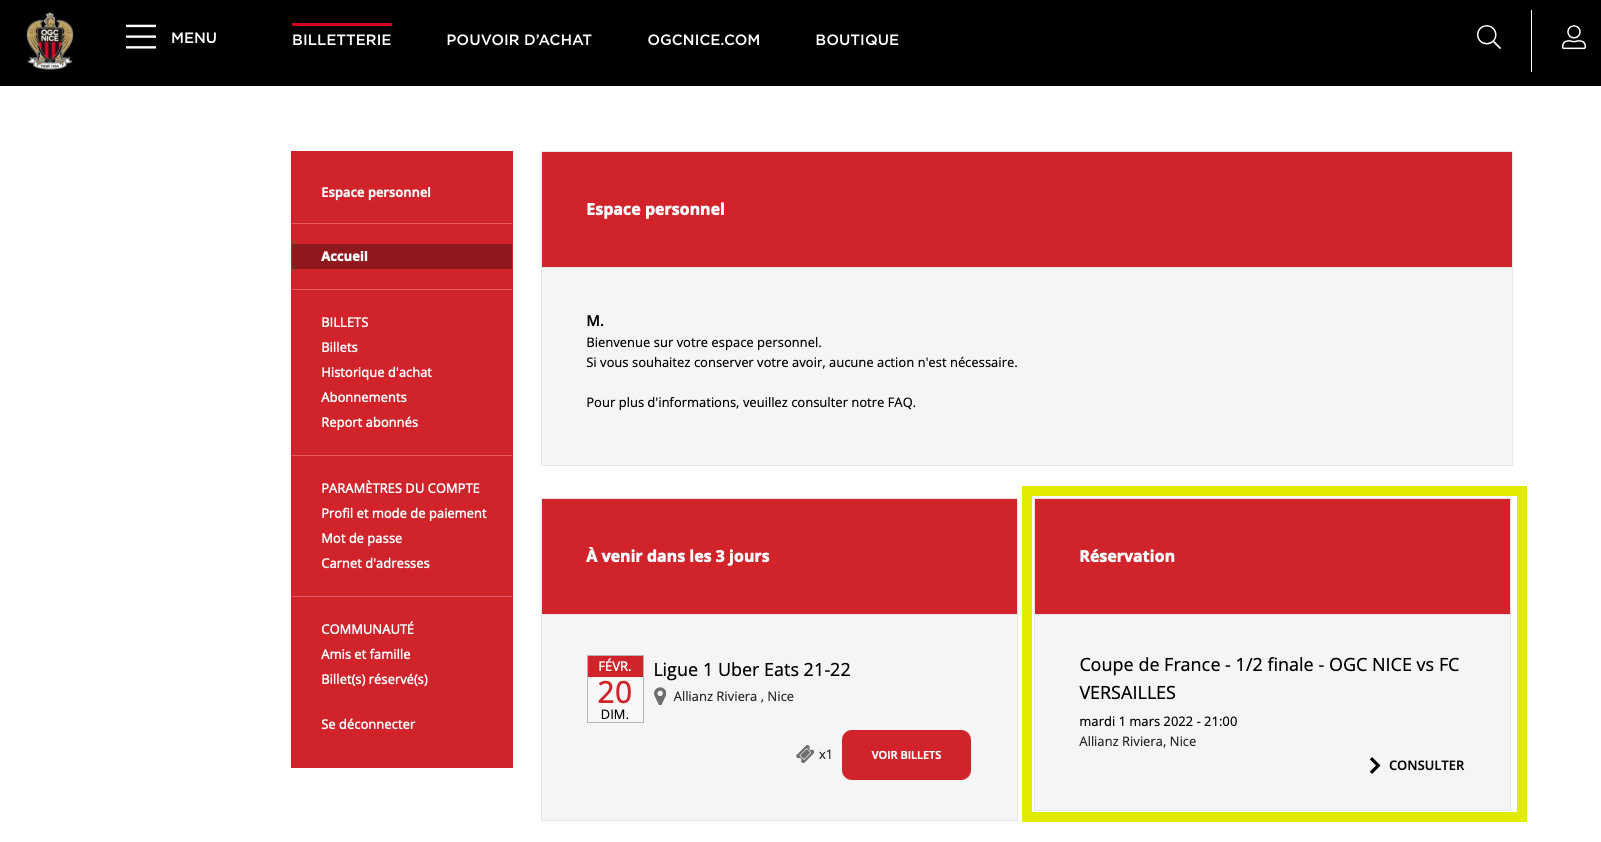Click the Coupe de France OGC NICE vs FC VERSAILLES title
Image resolution: width=1601 pixels, height=842 pixels.
coord(1269,678)
